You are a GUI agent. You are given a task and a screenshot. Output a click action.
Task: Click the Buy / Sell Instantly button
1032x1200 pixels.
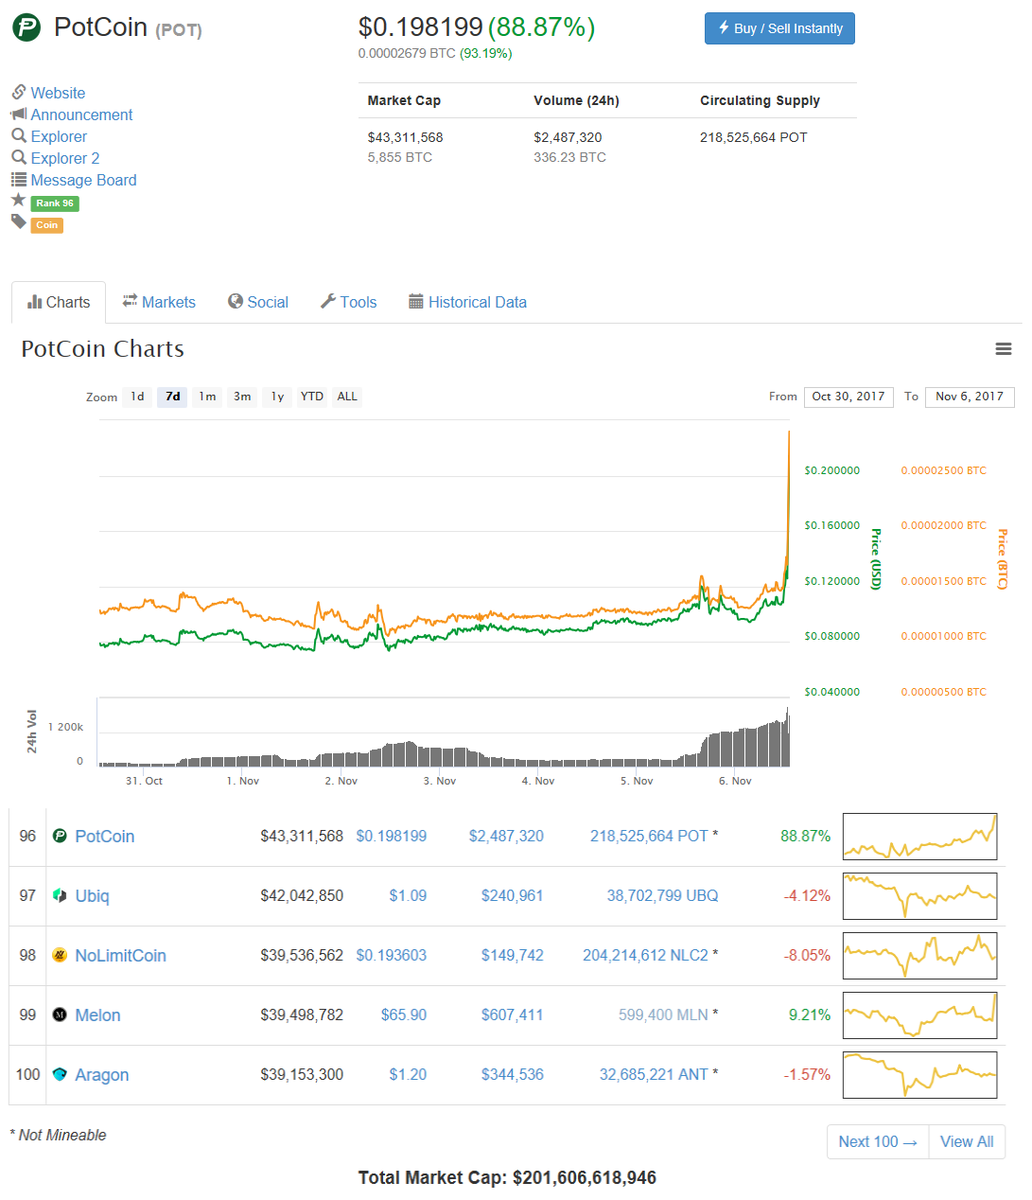(780, 28)
